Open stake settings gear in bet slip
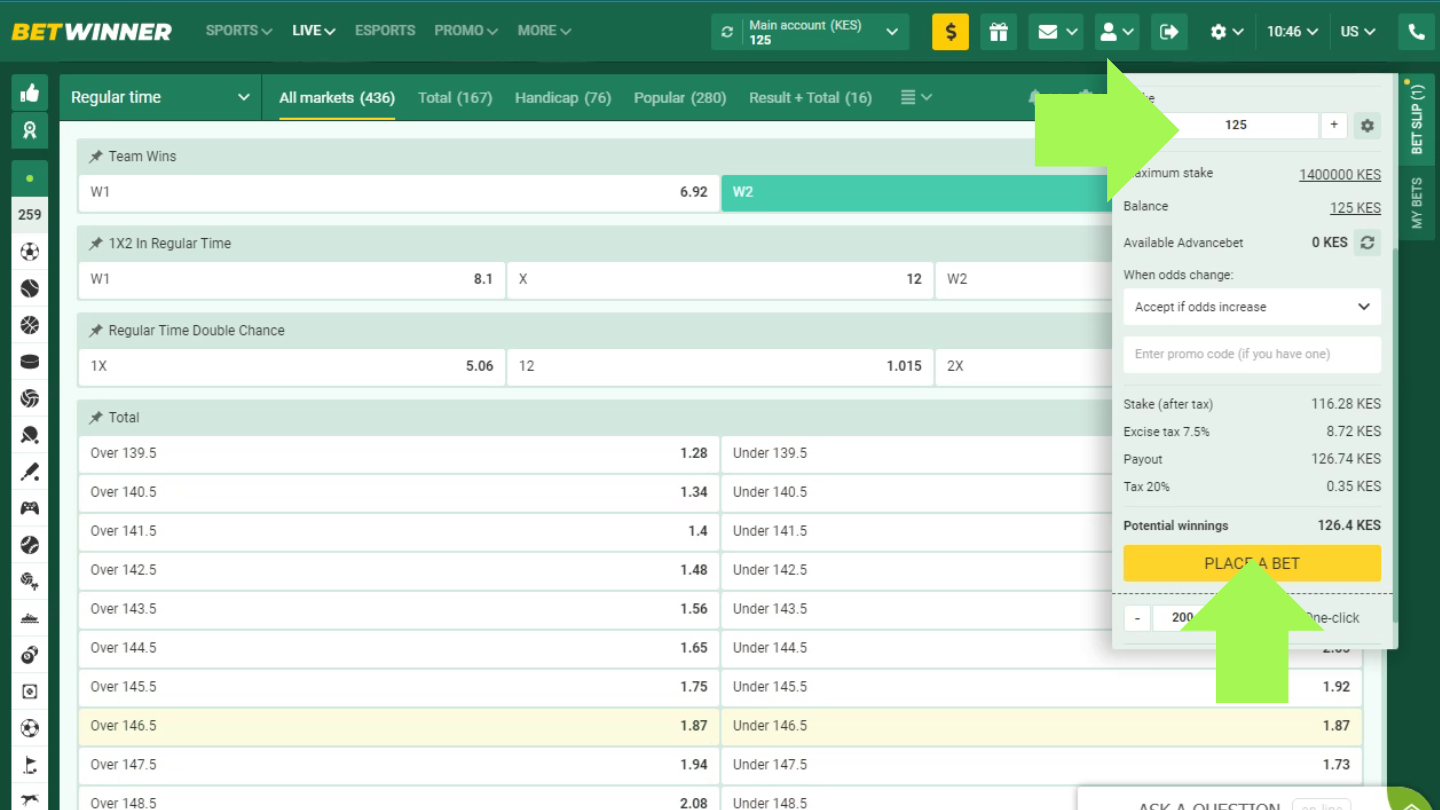This screenshot has height=810, width=1440. [1367, 126]
